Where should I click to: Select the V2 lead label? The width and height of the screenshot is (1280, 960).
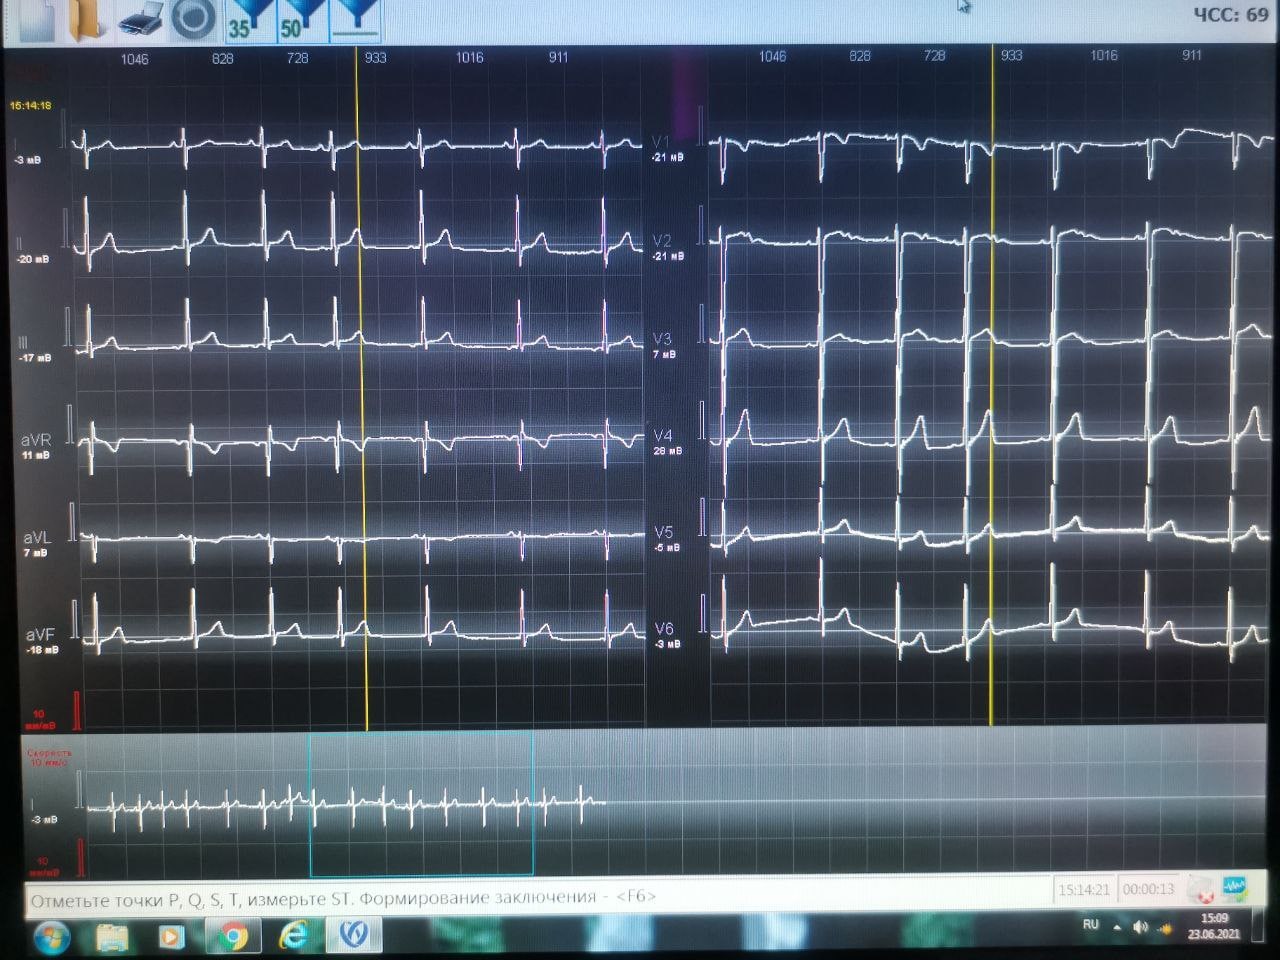click(x=662, y=241)
